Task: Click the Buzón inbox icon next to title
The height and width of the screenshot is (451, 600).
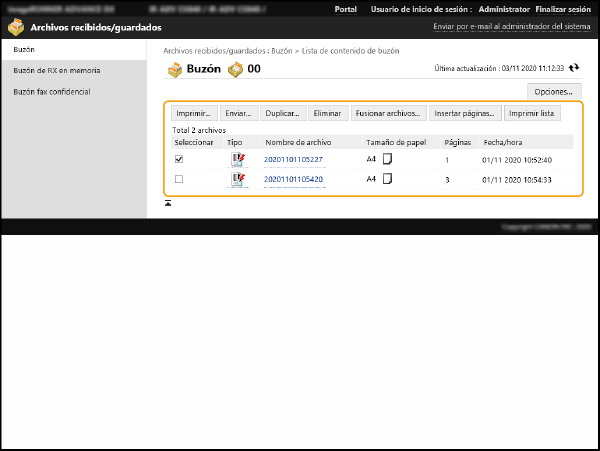Action: pyautogui.click(x=174, y=69)
